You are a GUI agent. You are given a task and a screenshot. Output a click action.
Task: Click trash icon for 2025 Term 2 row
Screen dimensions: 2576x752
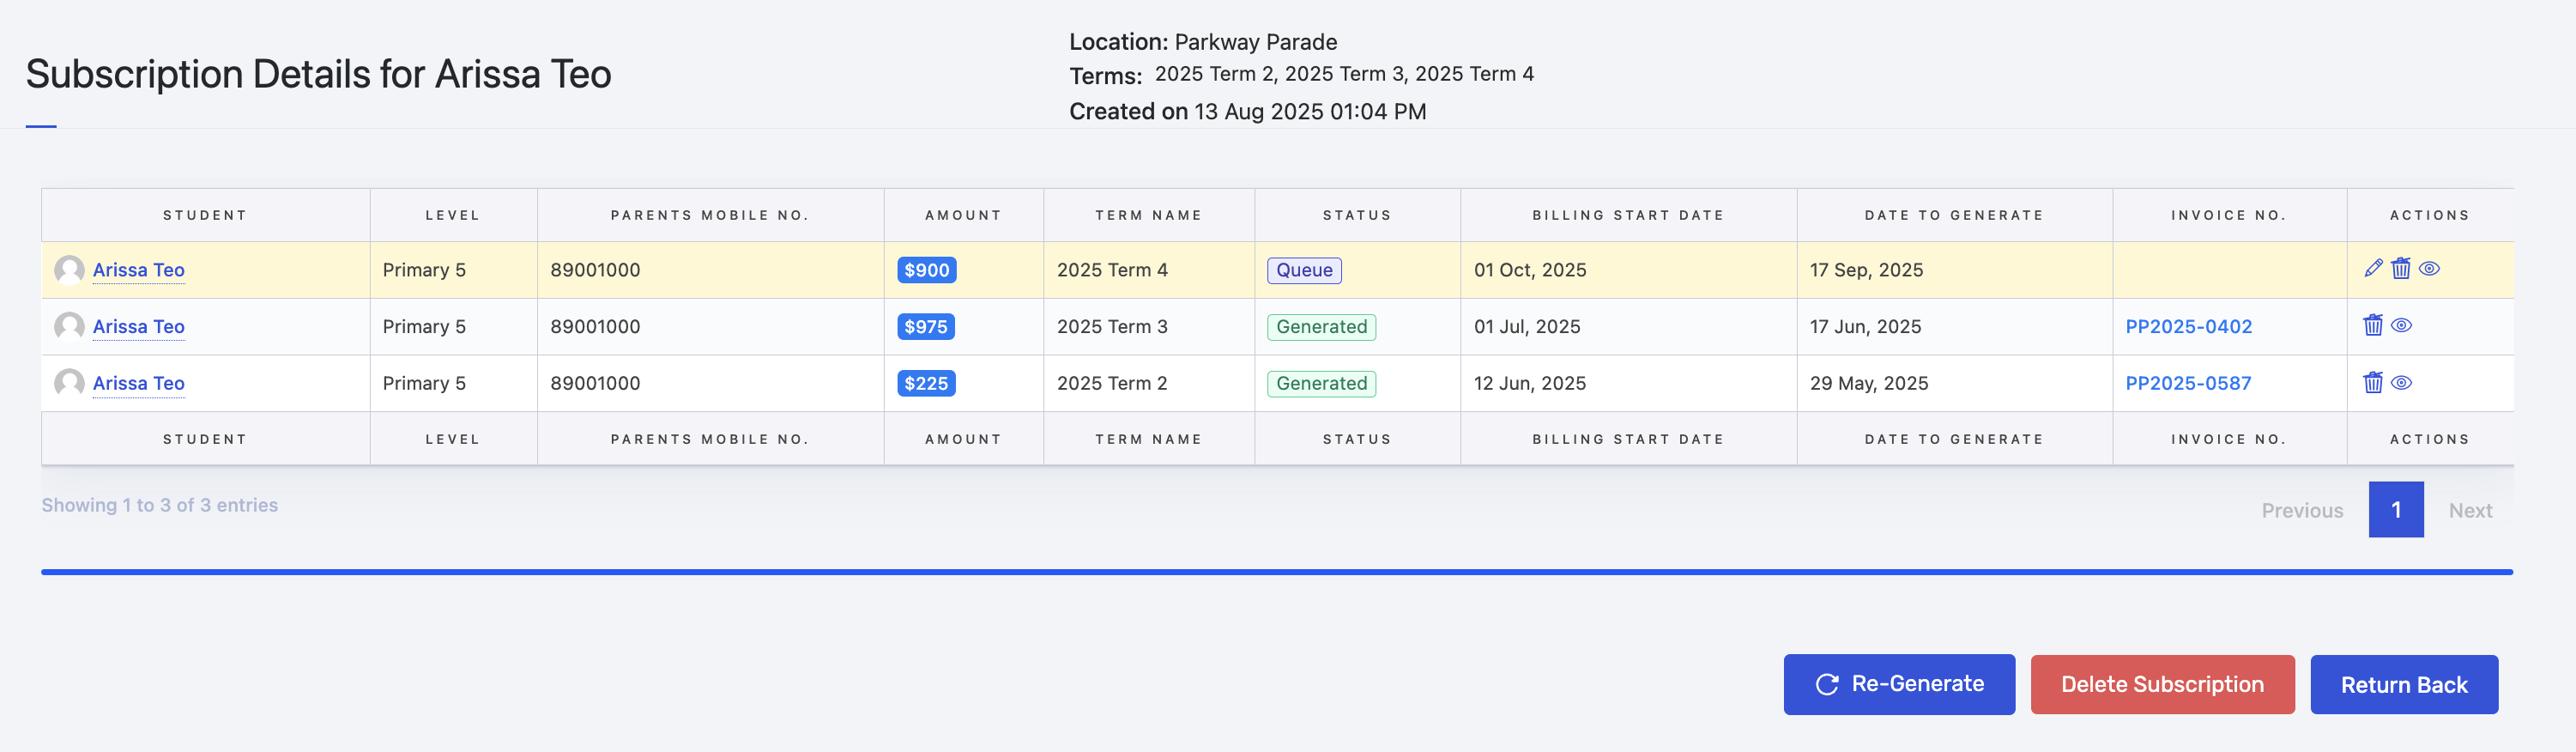coord(2372,382)
